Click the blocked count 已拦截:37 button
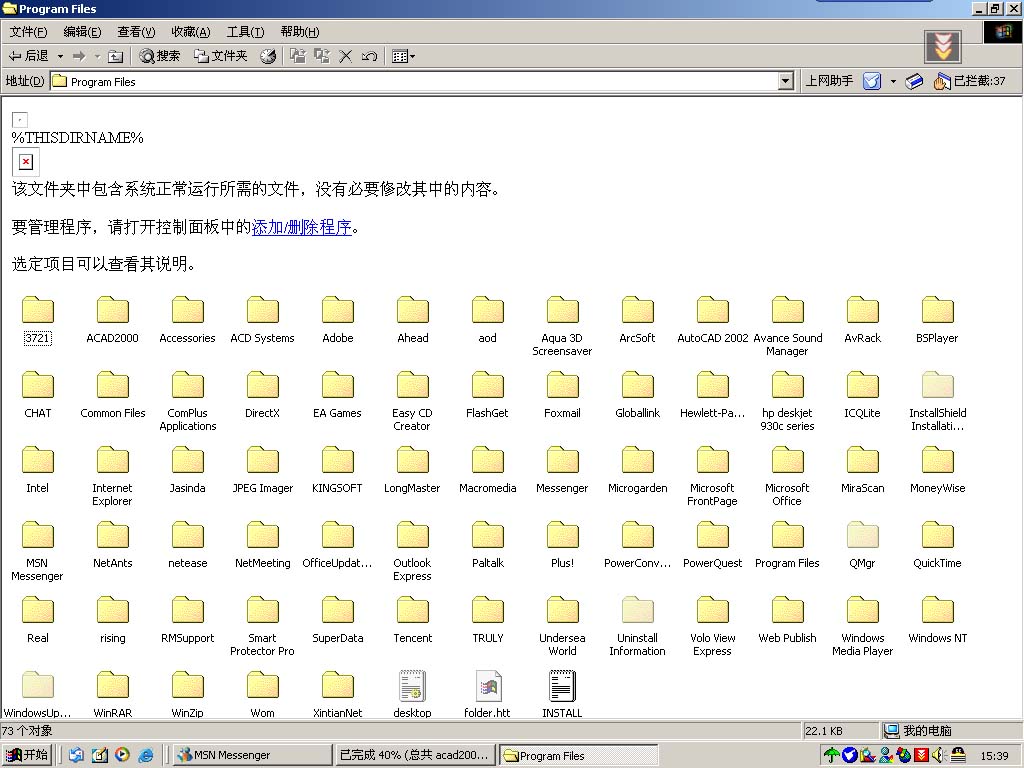Screen dimensions: 1024x768 969,81
